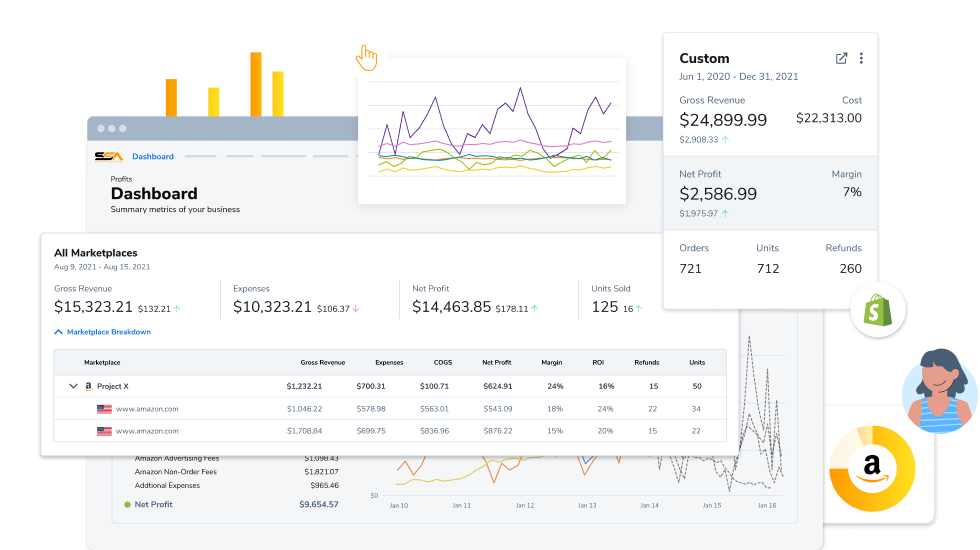
Task: Click the SSA logo in header
Action: 108,156
